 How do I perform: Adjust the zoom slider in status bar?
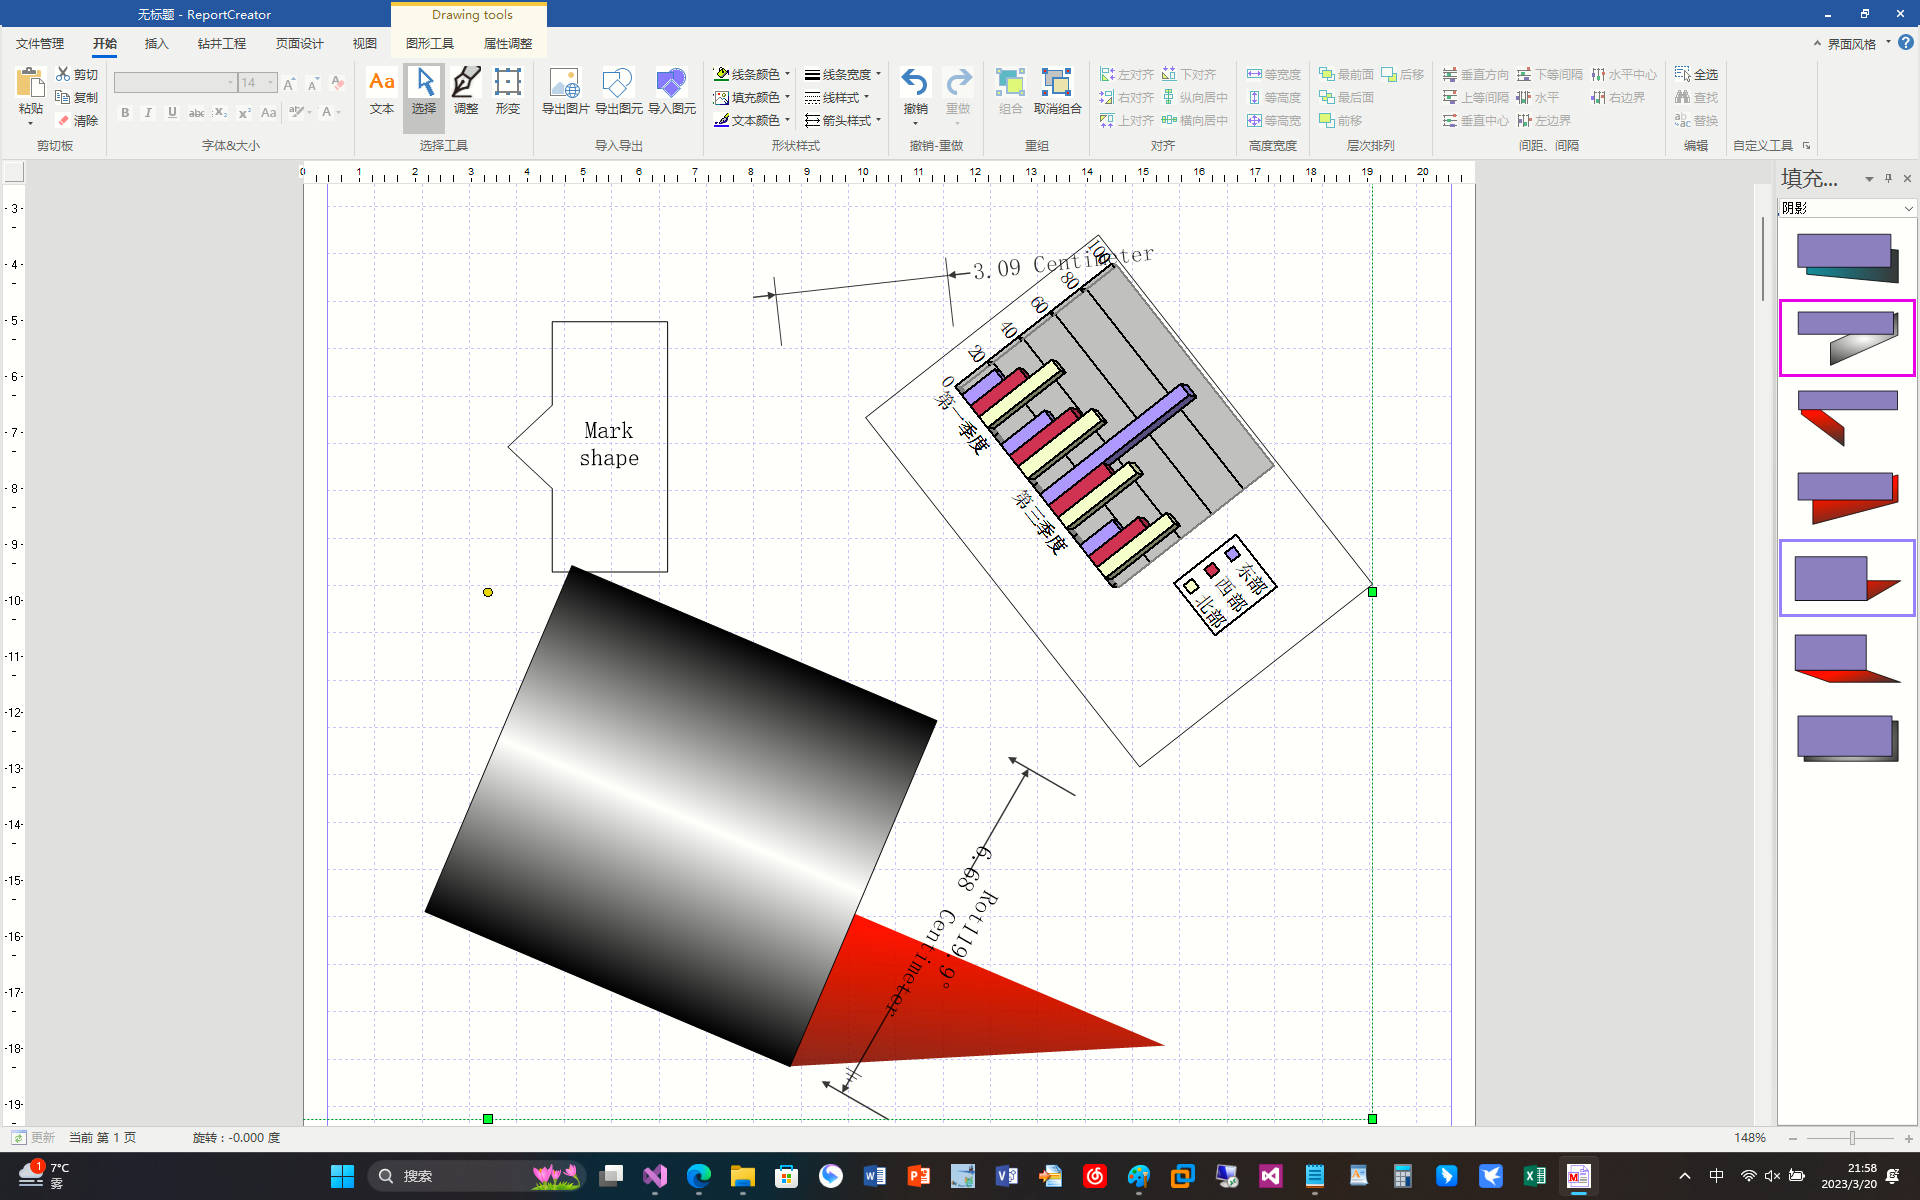(x=1852, y=1138)
